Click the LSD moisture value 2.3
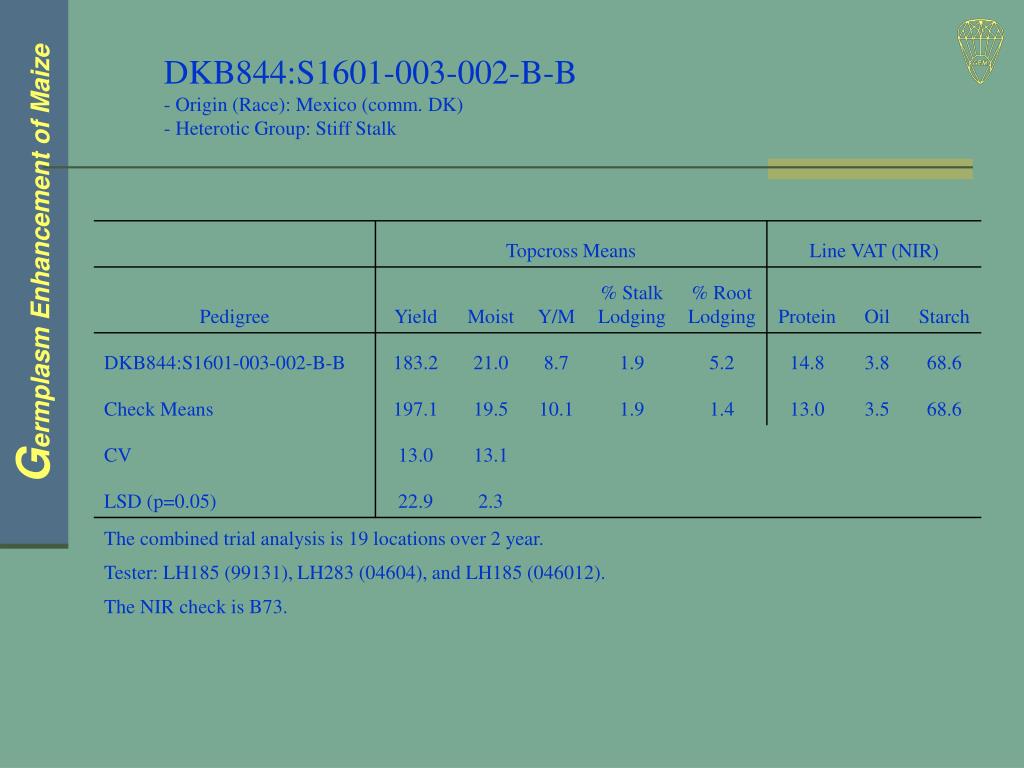 (490, 502)
